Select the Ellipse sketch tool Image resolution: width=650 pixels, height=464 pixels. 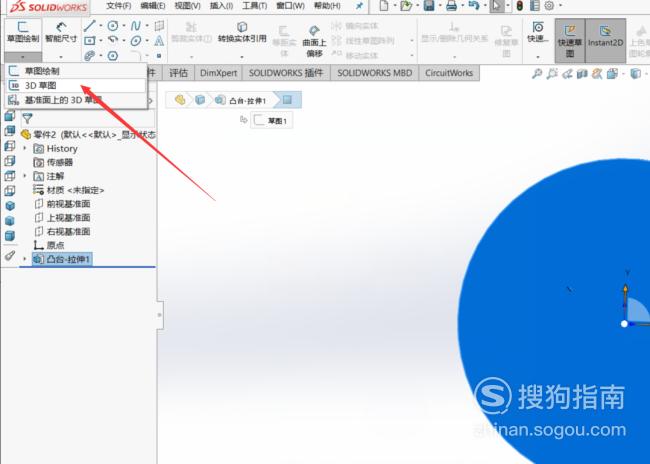136,41
